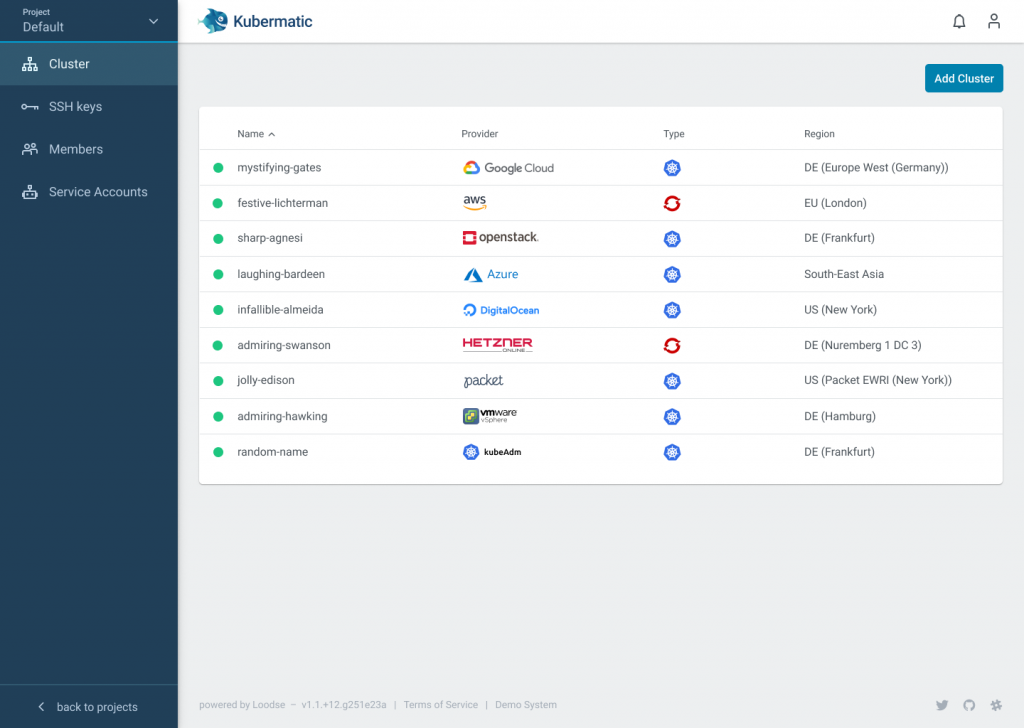Click the Kubernetes type icon for mystifying-gates
Image resolution: width=1024 pixels, height=728 pixels.
click(x=672, y=168)
